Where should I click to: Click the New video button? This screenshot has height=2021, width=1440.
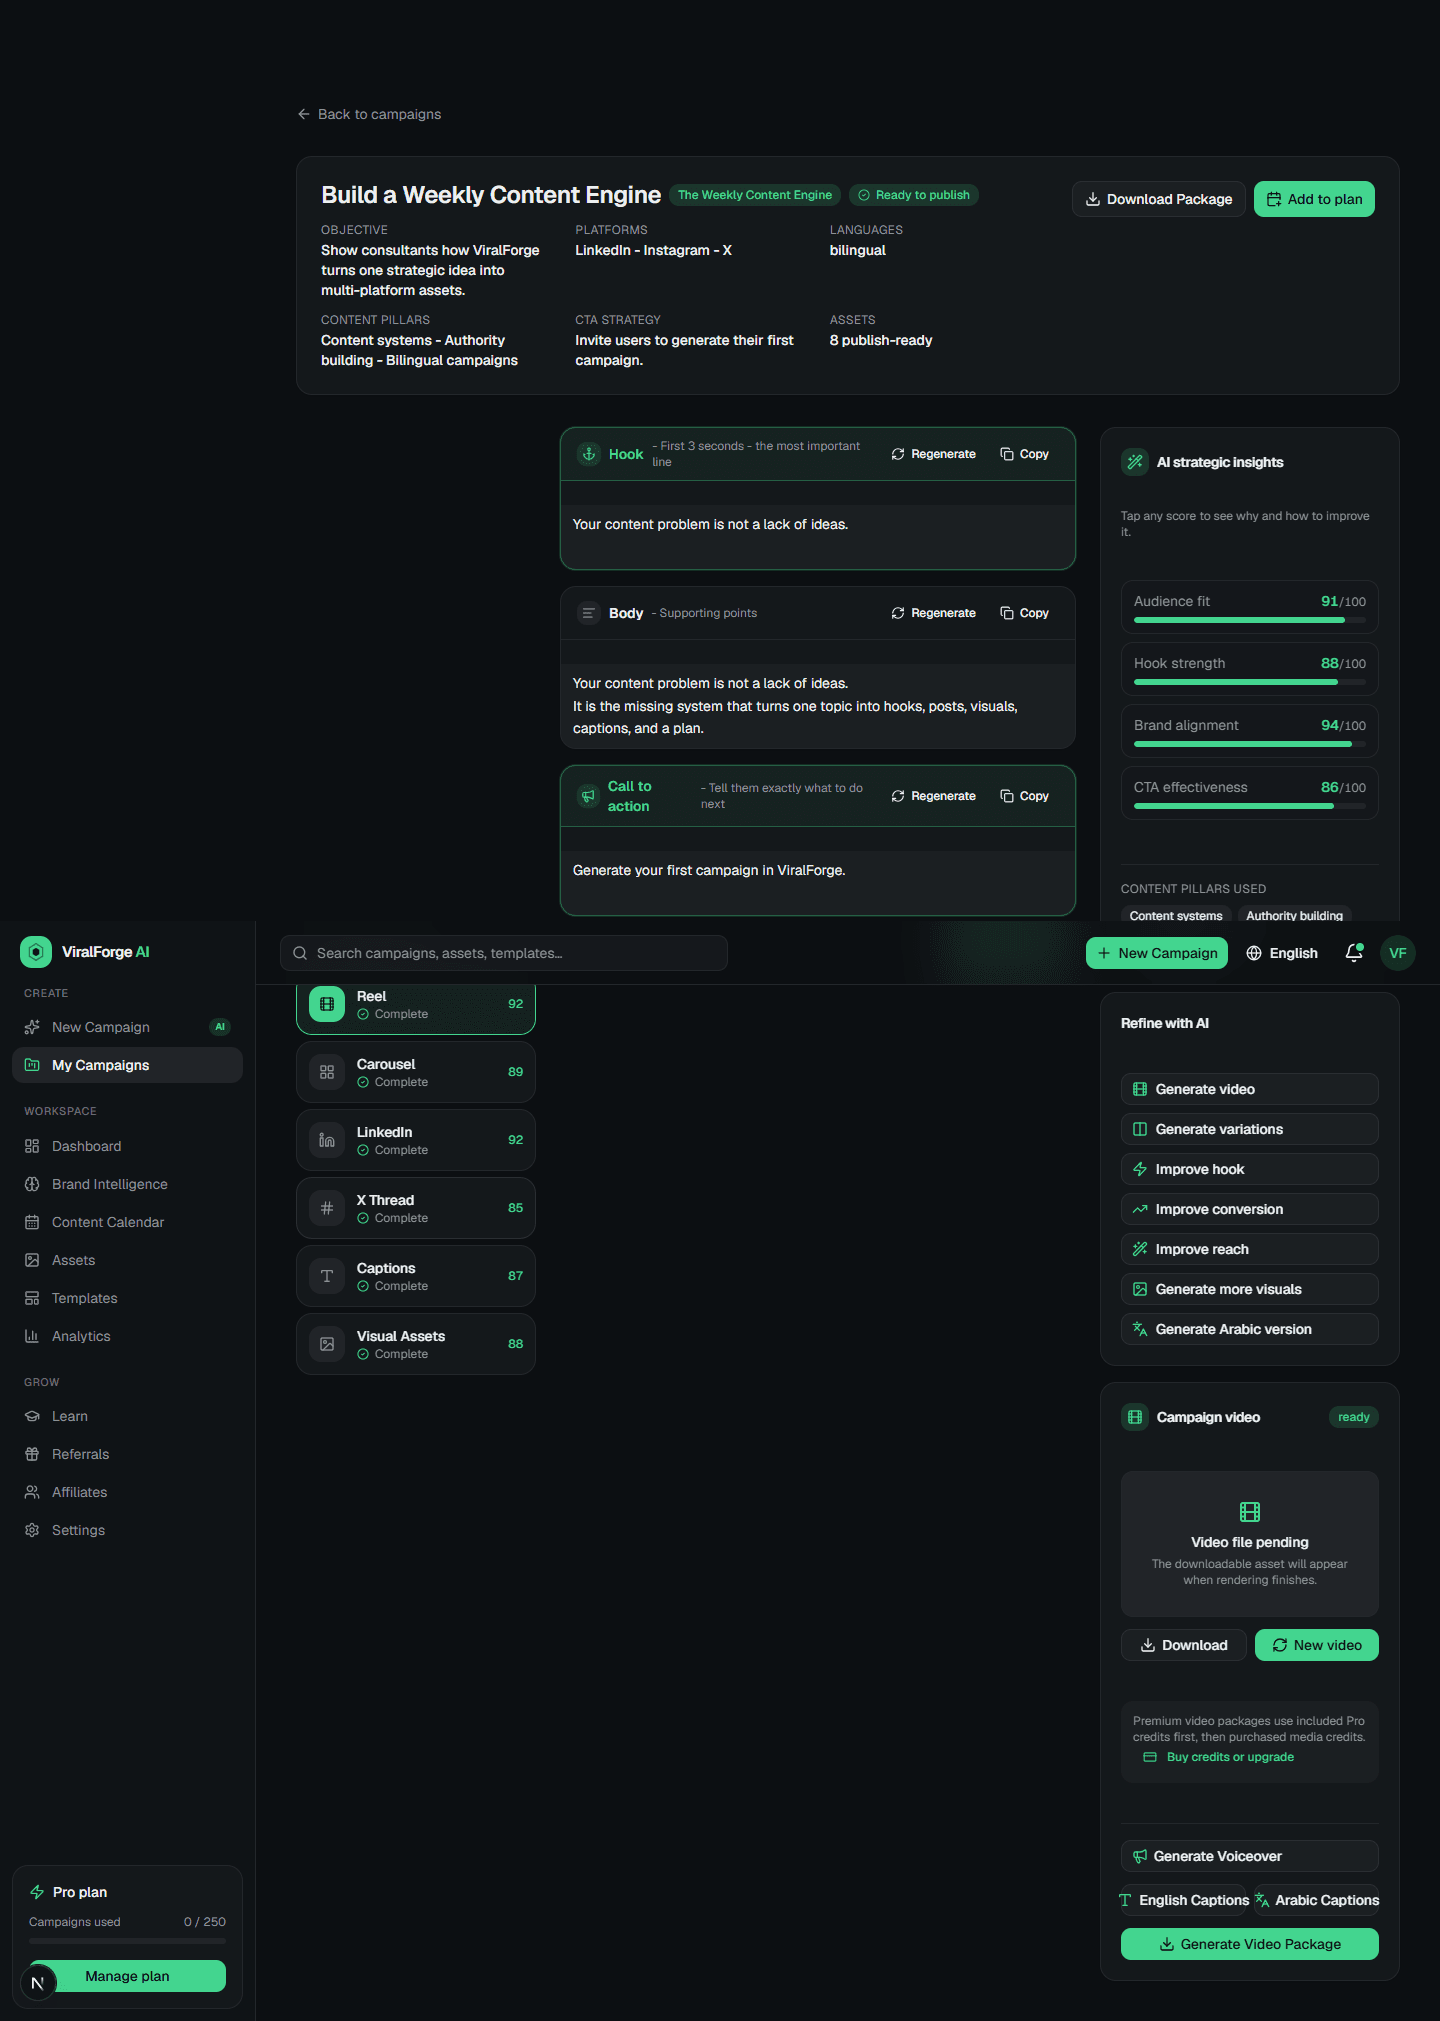click(1317, 1645)
